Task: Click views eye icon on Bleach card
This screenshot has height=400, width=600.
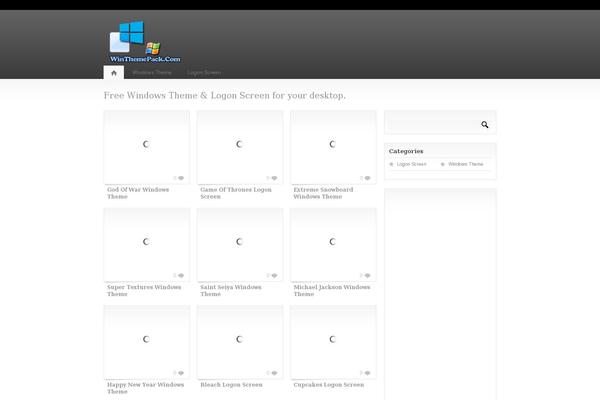Action: [274, 373]
